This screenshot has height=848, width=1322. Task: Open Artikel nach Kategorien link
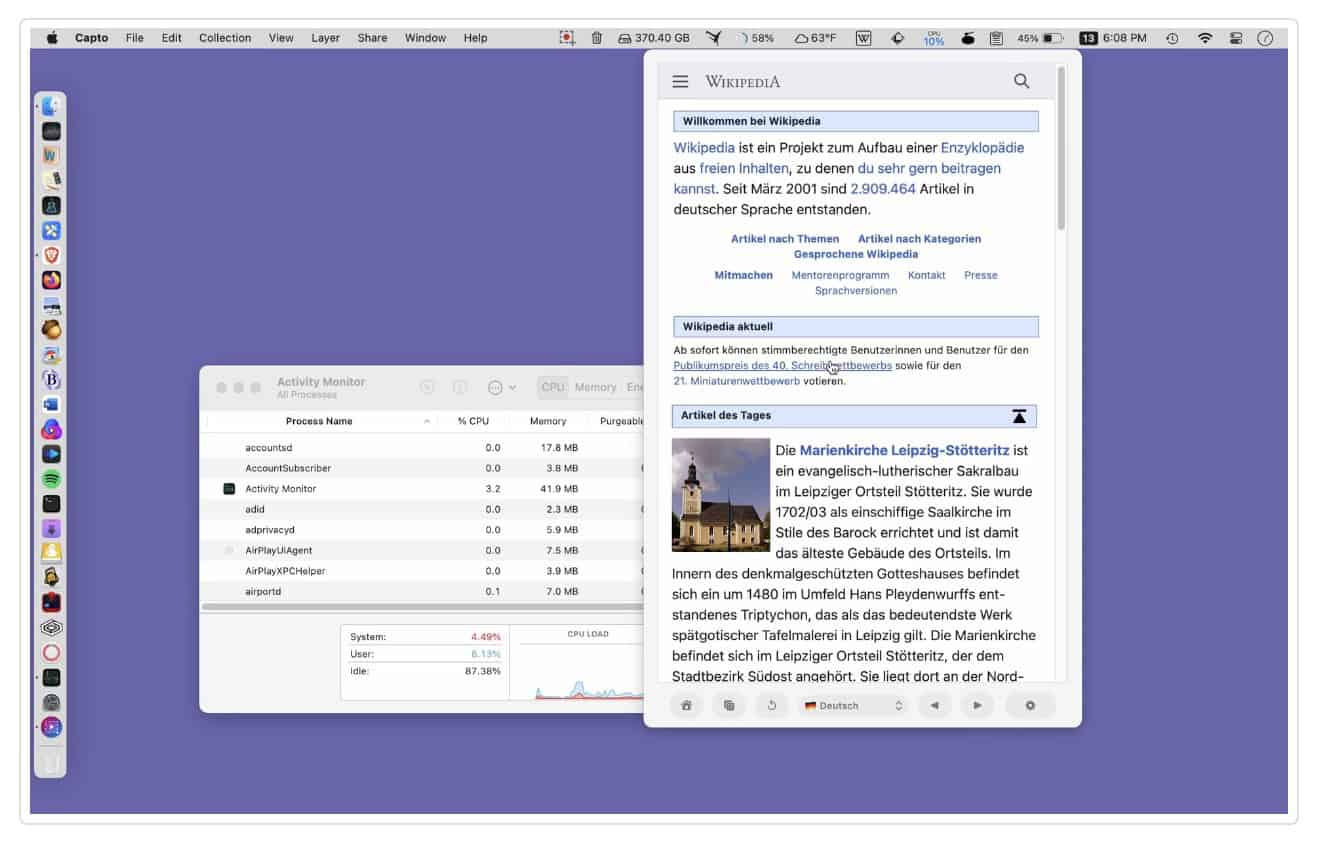[919, 239]
